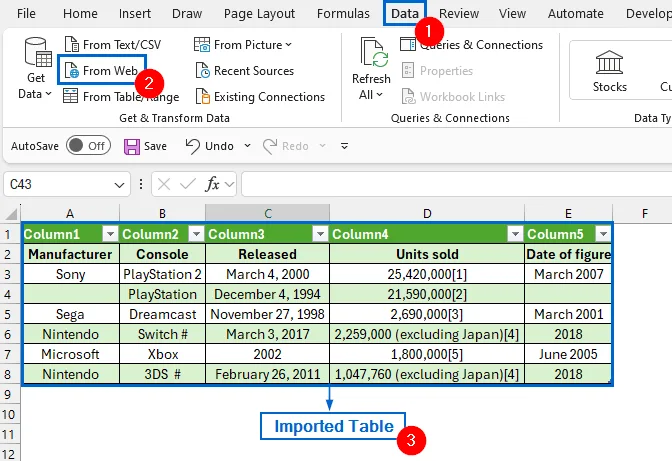Select From Text/CSV import option
Screen dimensions: 672x461
[x=113, y=45]
